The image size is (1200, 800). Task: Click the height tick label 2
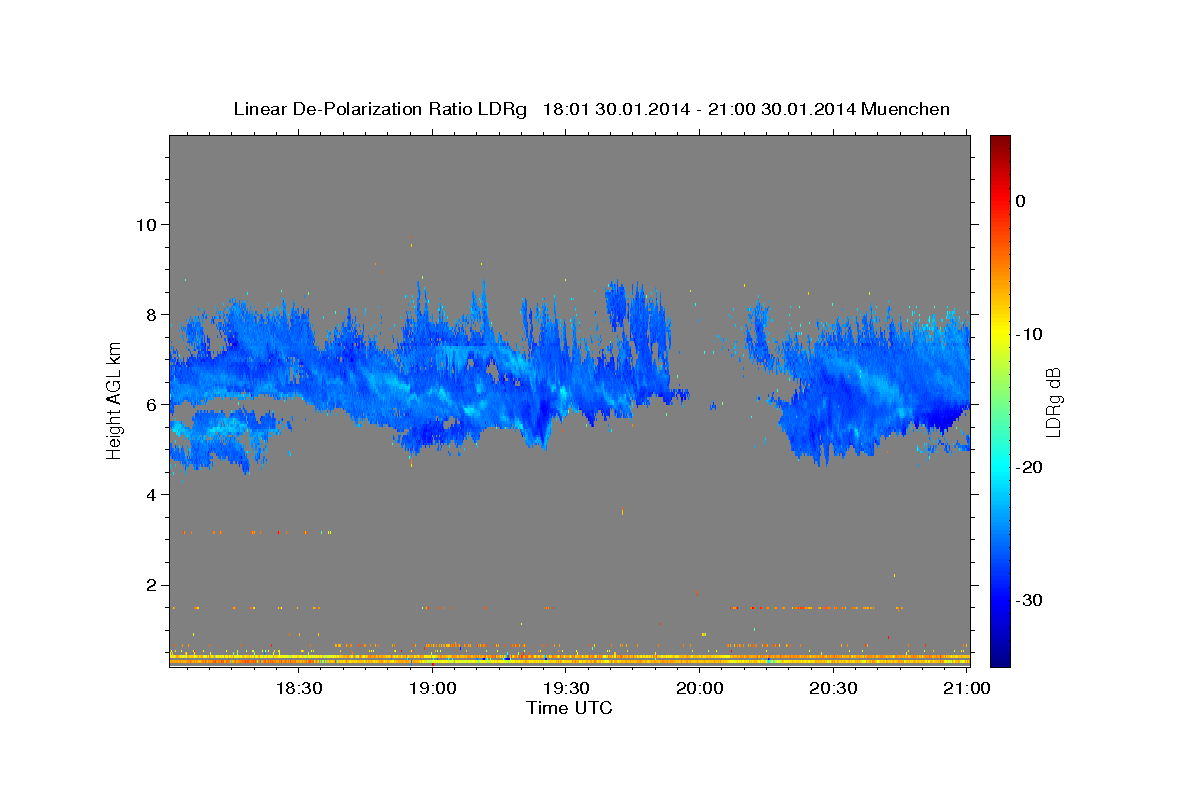[151, 584]
